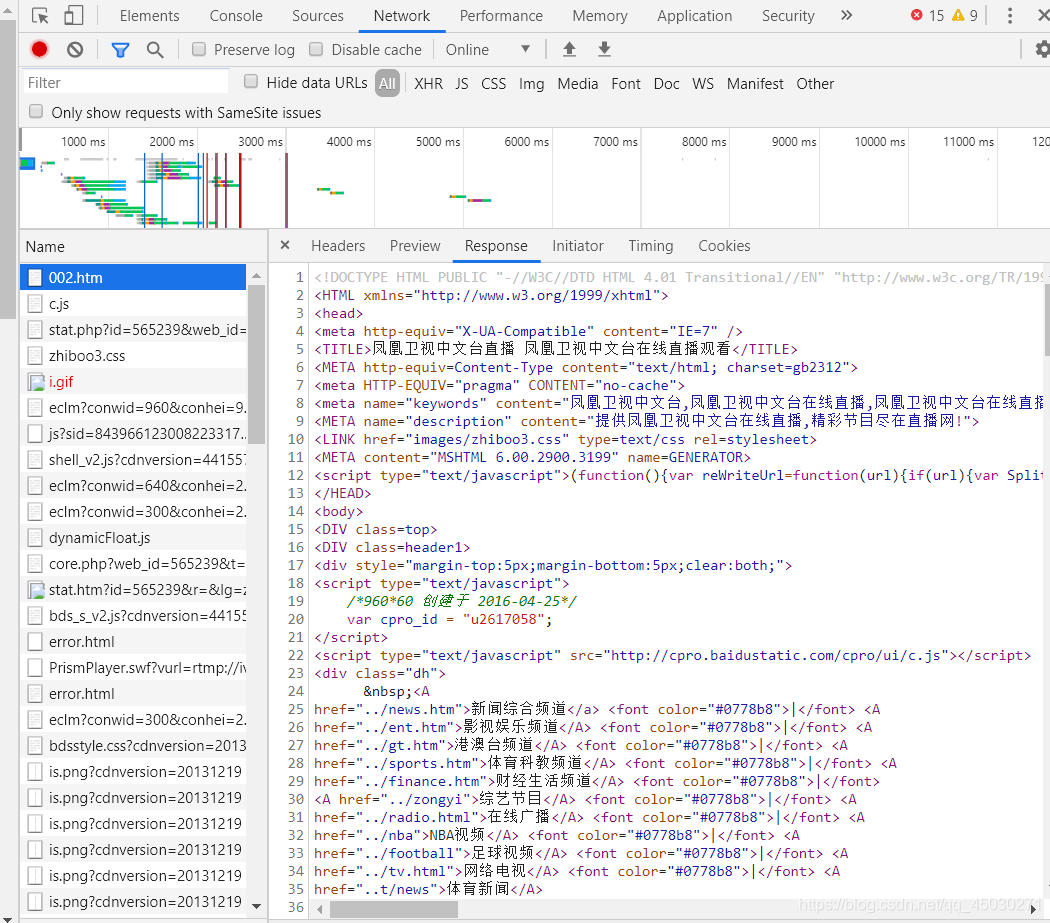The image size is (1050, 923).
Task: Select the PrismPlayer.swf request row
Action: pyautogui.click(x=133, y=668)
